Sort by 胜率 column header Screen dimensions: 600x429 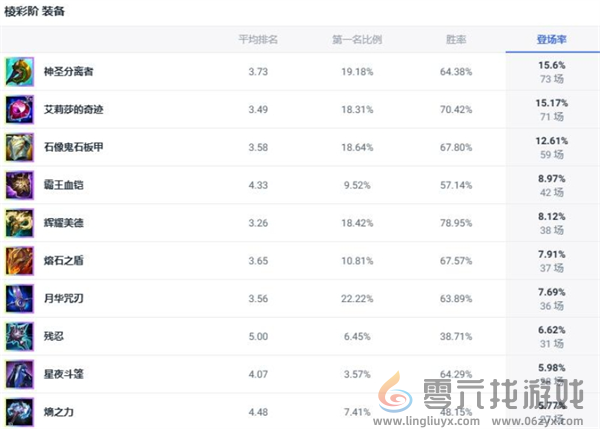[456, 40]
